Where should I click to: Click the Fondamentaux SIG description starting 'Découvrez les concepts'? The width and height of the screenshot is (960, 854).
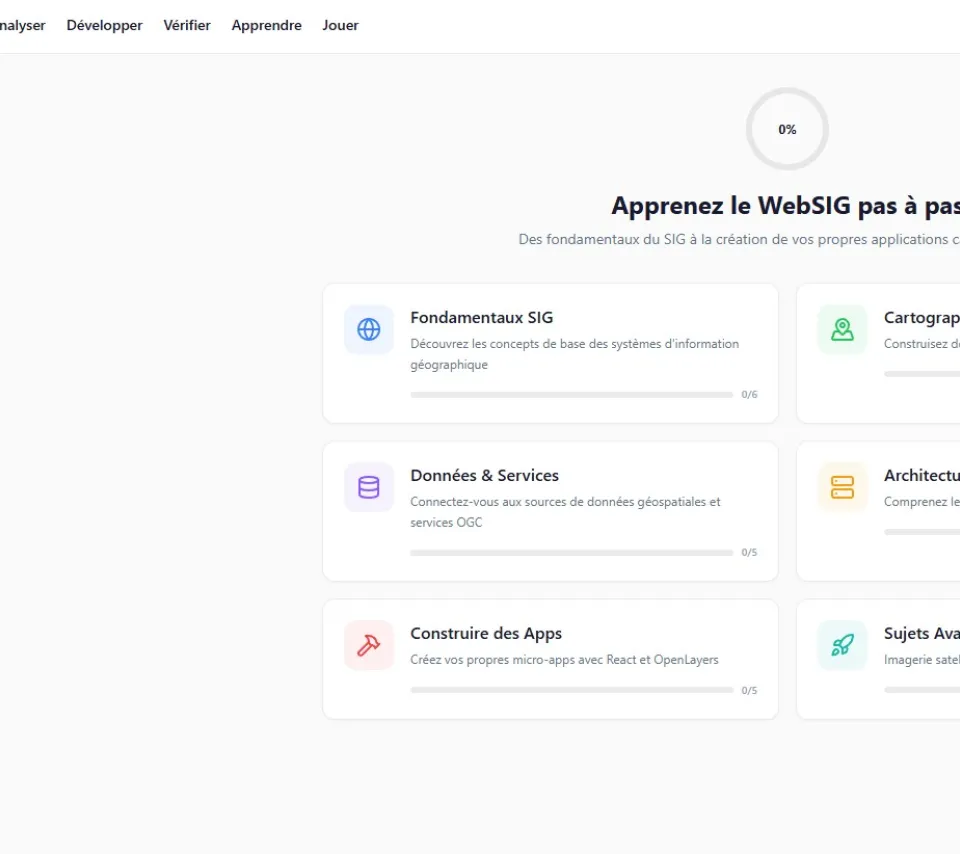(x=574, y=354)
